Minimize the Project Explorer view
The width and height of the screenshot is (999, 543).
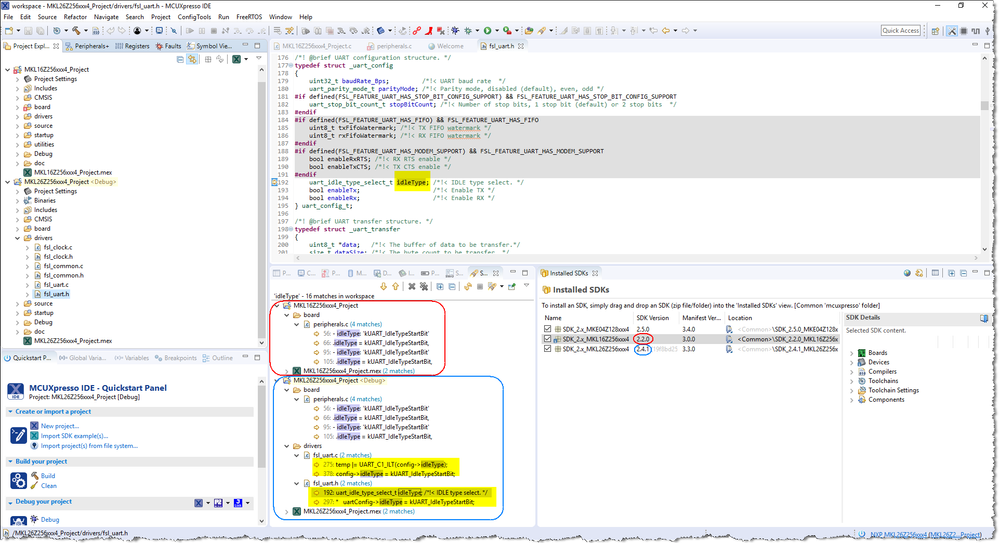(245, 46)
